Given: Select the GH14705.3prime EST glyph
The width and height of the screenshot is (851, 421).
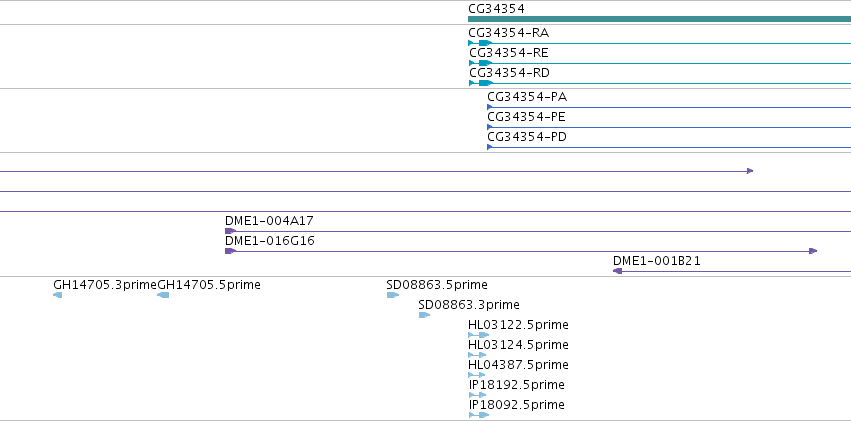Looking at the screenshot, I should pos(58,295).
